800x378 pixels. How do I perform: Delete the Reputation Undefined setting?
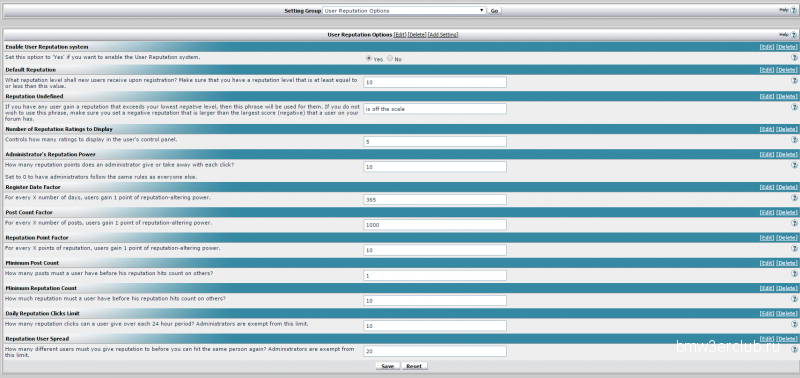pos(786,96)
